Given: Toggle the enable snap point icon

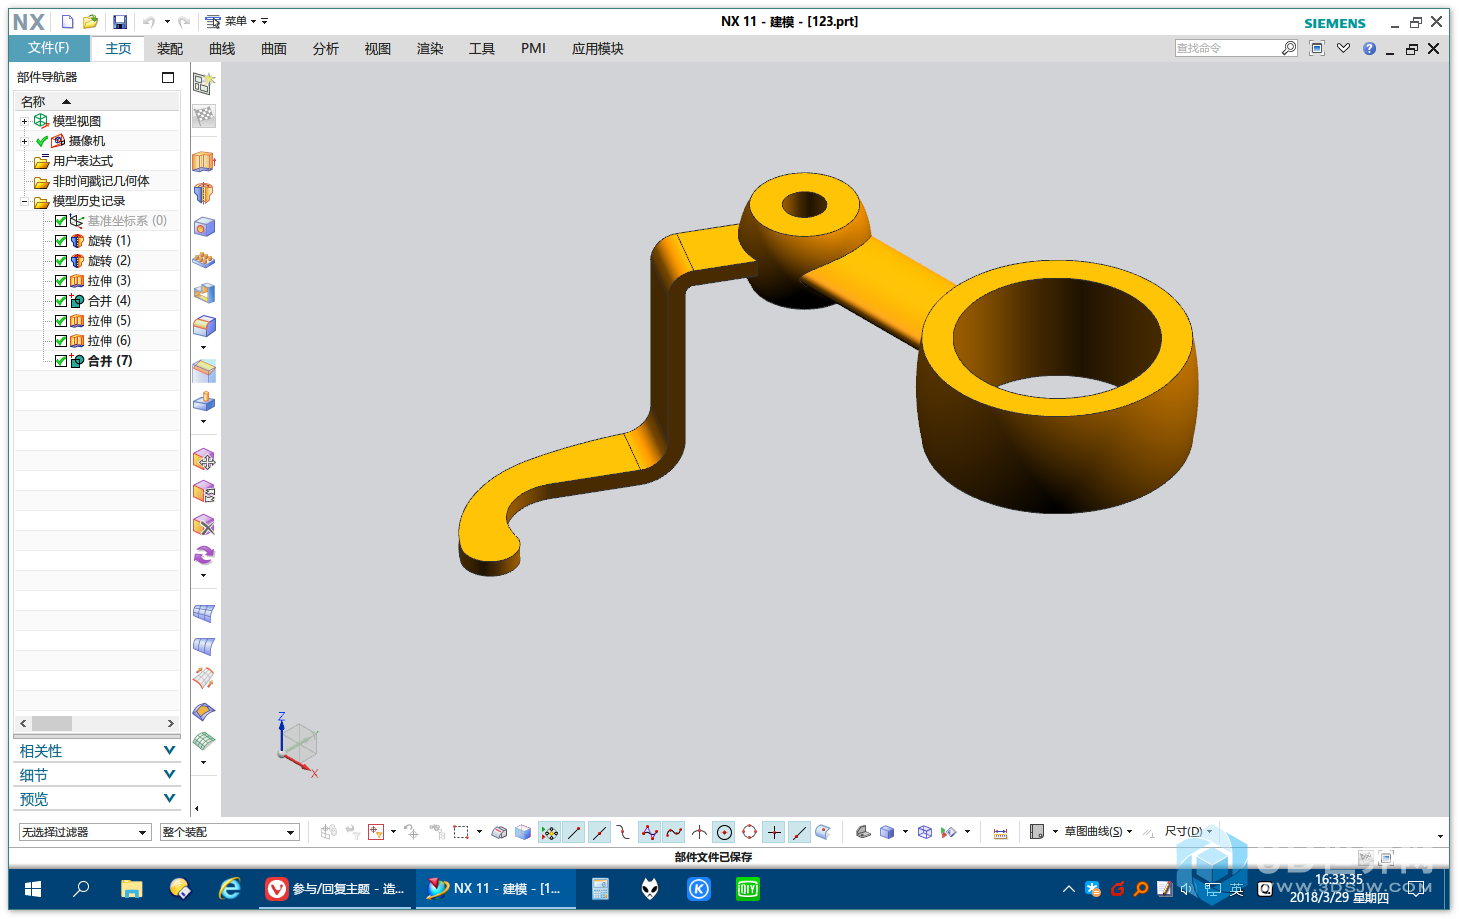Looking at the screenshot, I should point(549,832).
